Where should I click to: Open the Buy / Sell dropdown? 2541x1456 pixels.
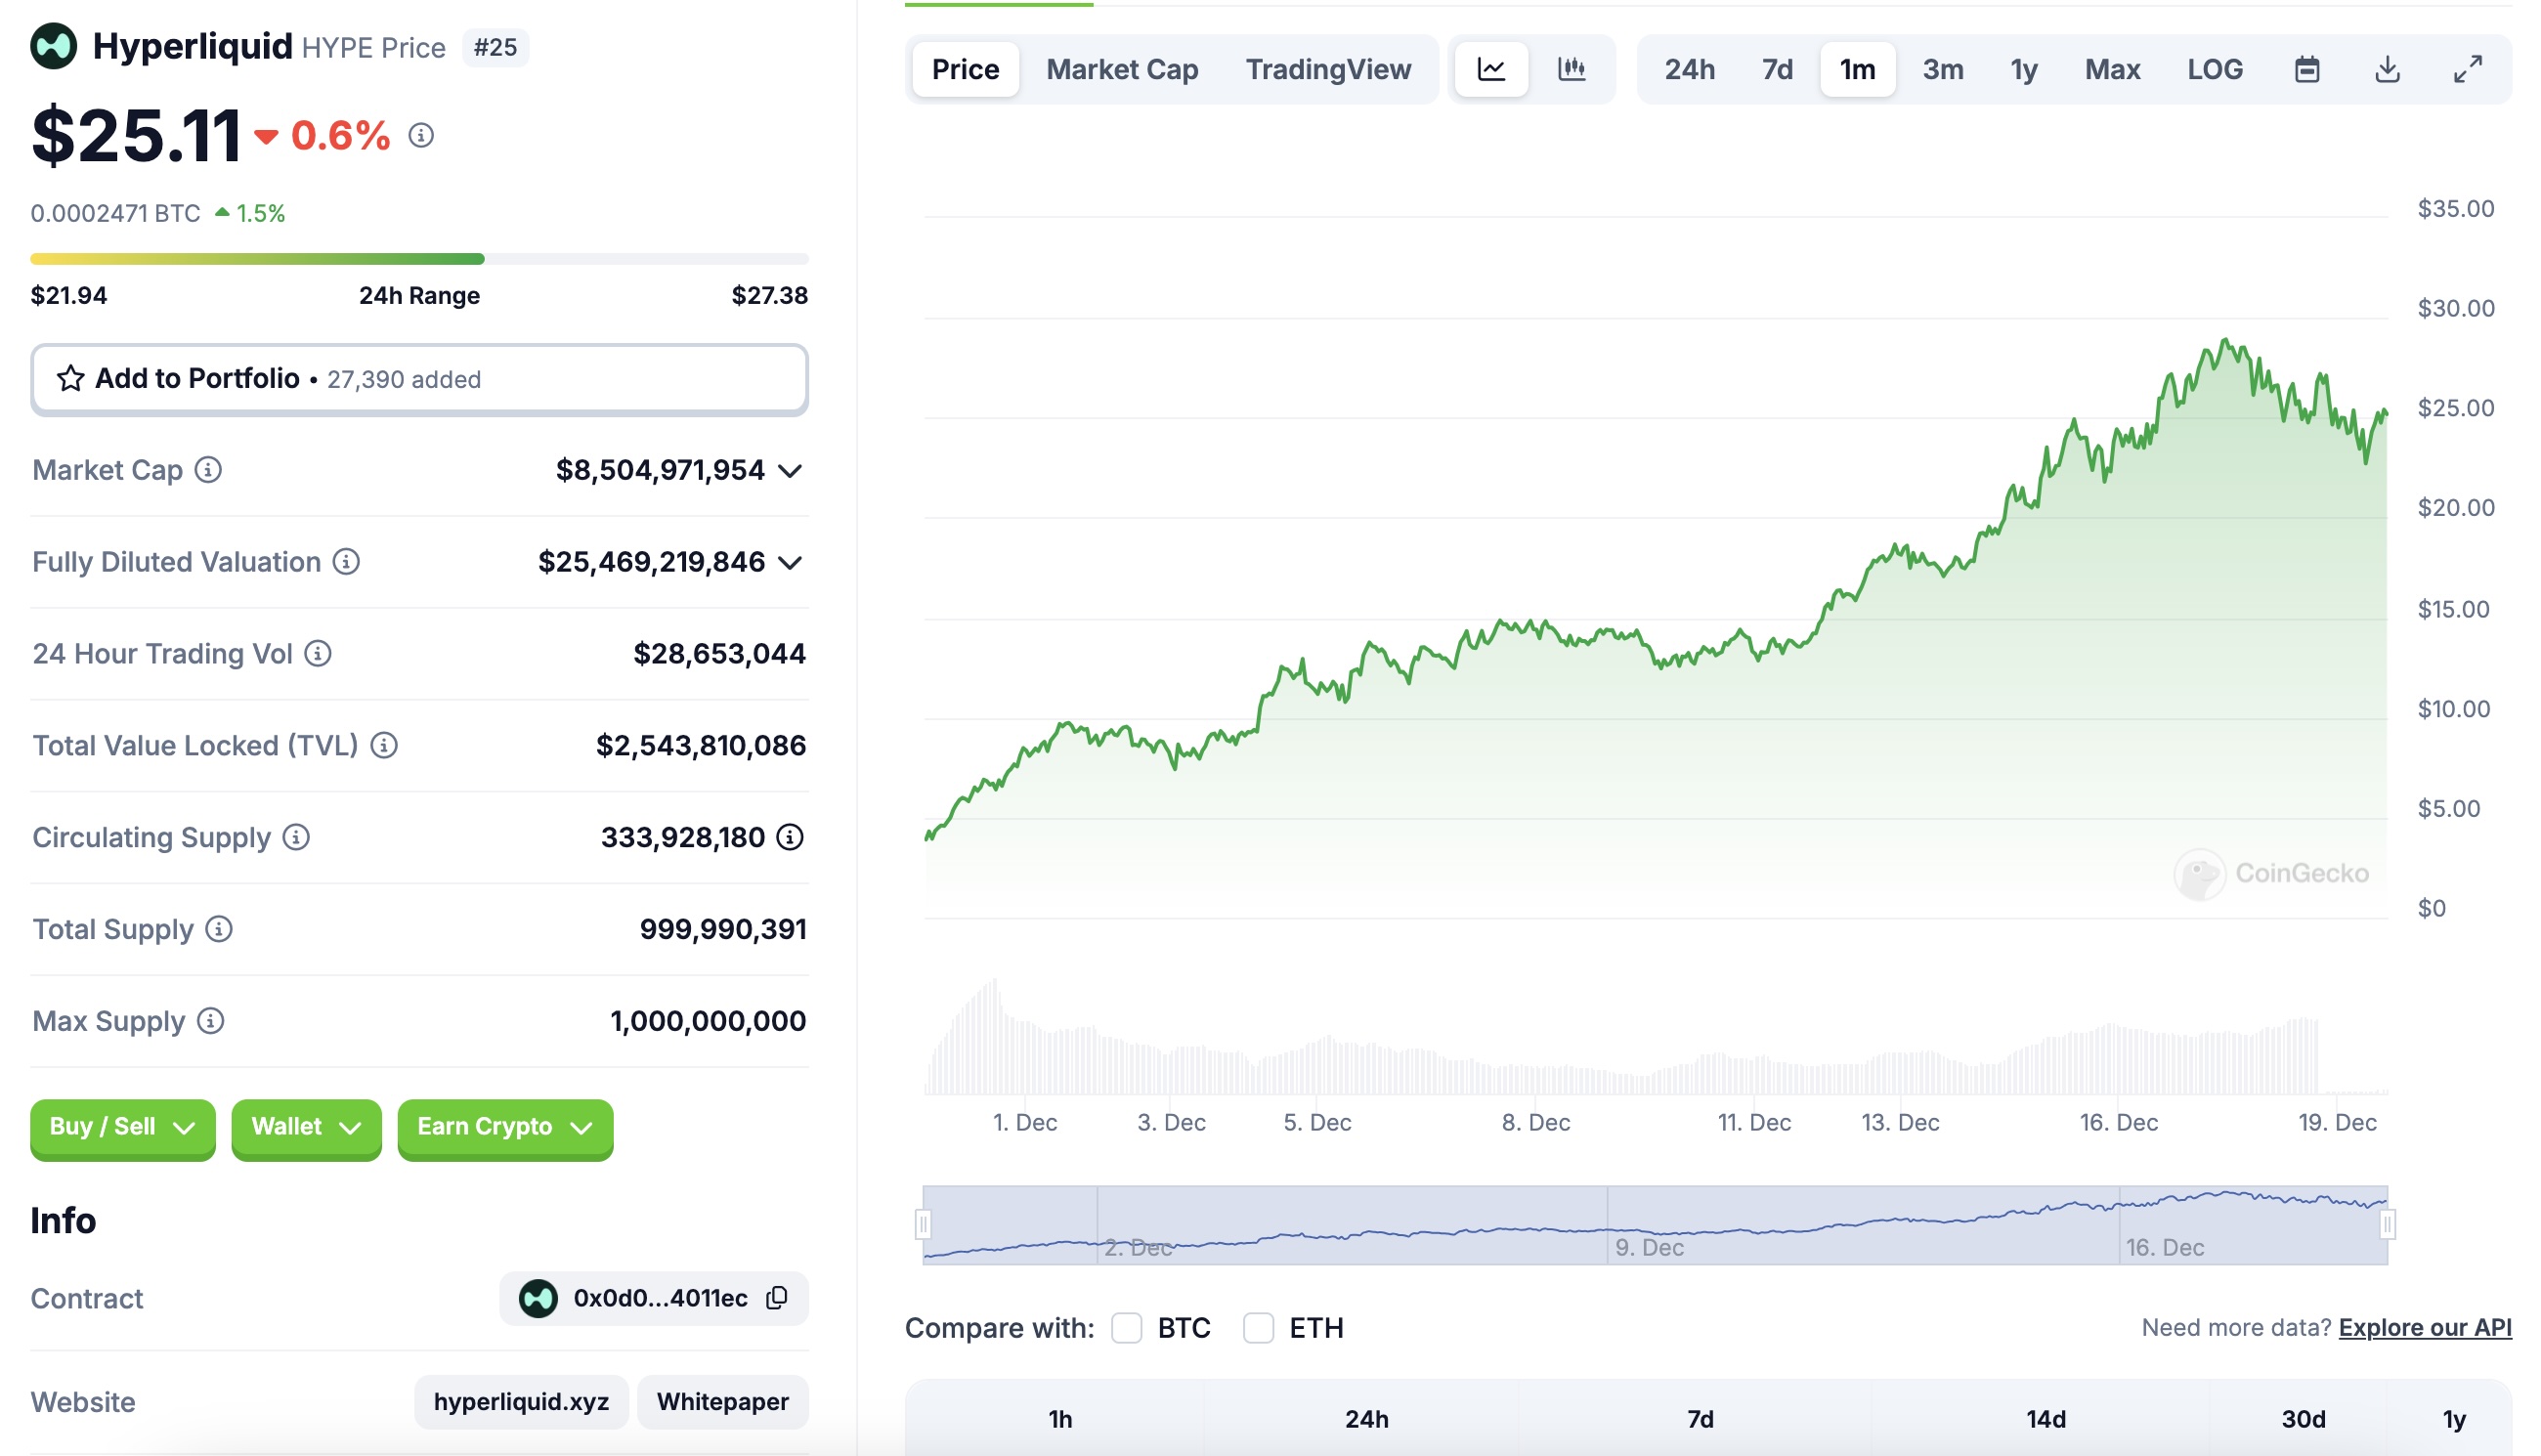tap(123, 1128)
